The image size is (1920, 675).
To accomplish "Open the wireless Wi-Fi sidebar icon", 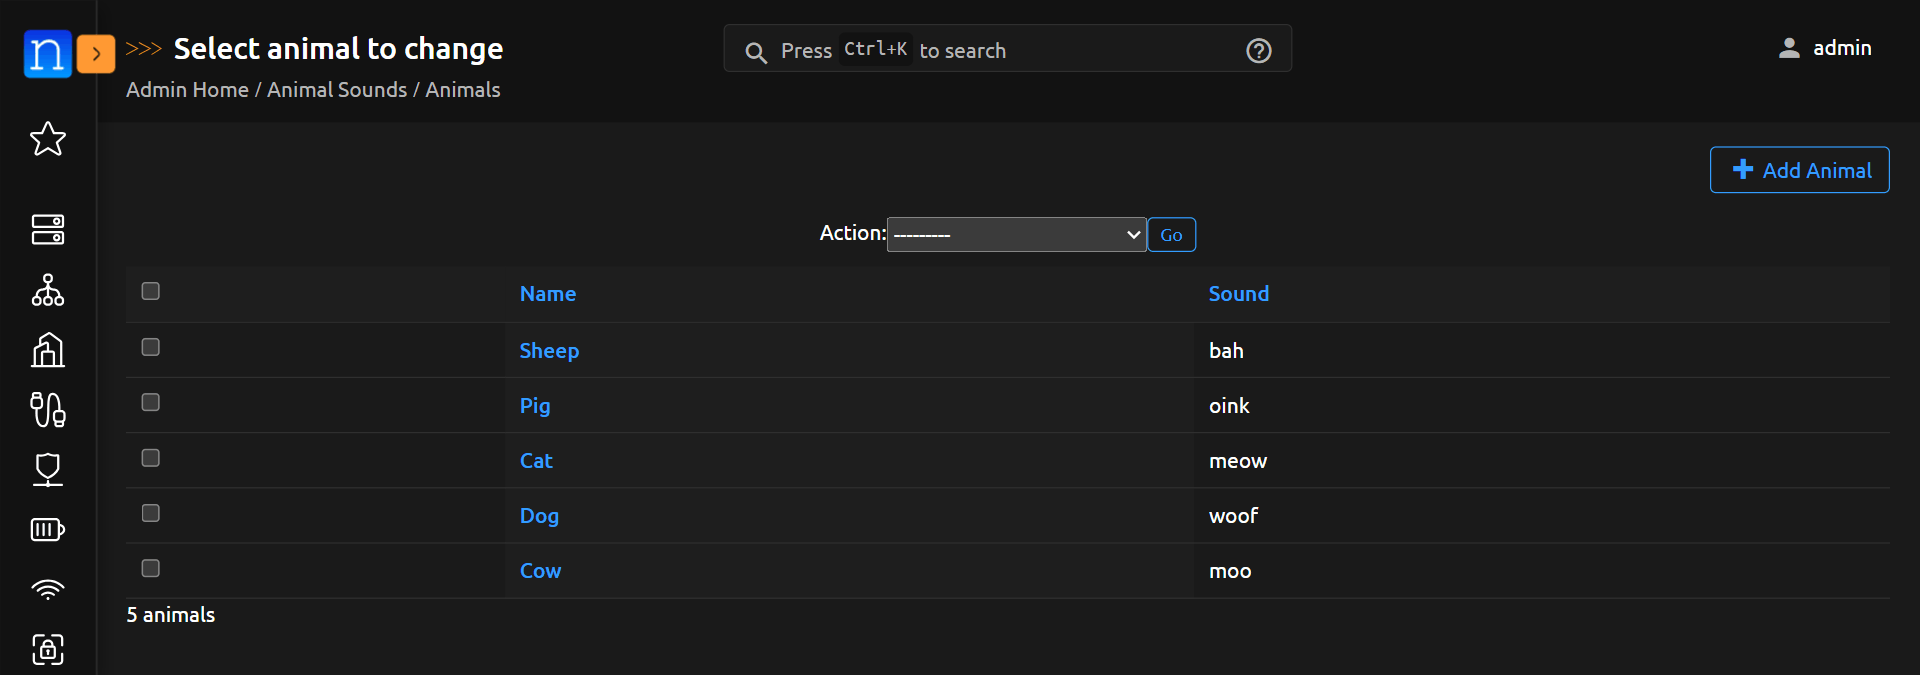I will pos(47,589).
